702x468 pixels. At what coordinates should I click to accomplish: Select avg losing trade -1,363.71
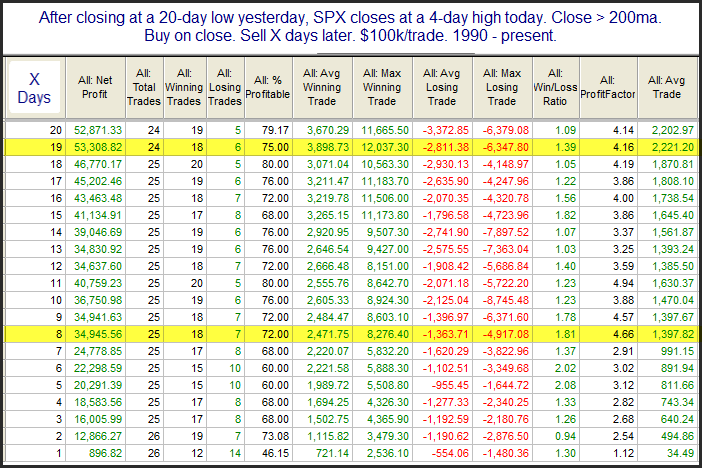pos(445,335)
